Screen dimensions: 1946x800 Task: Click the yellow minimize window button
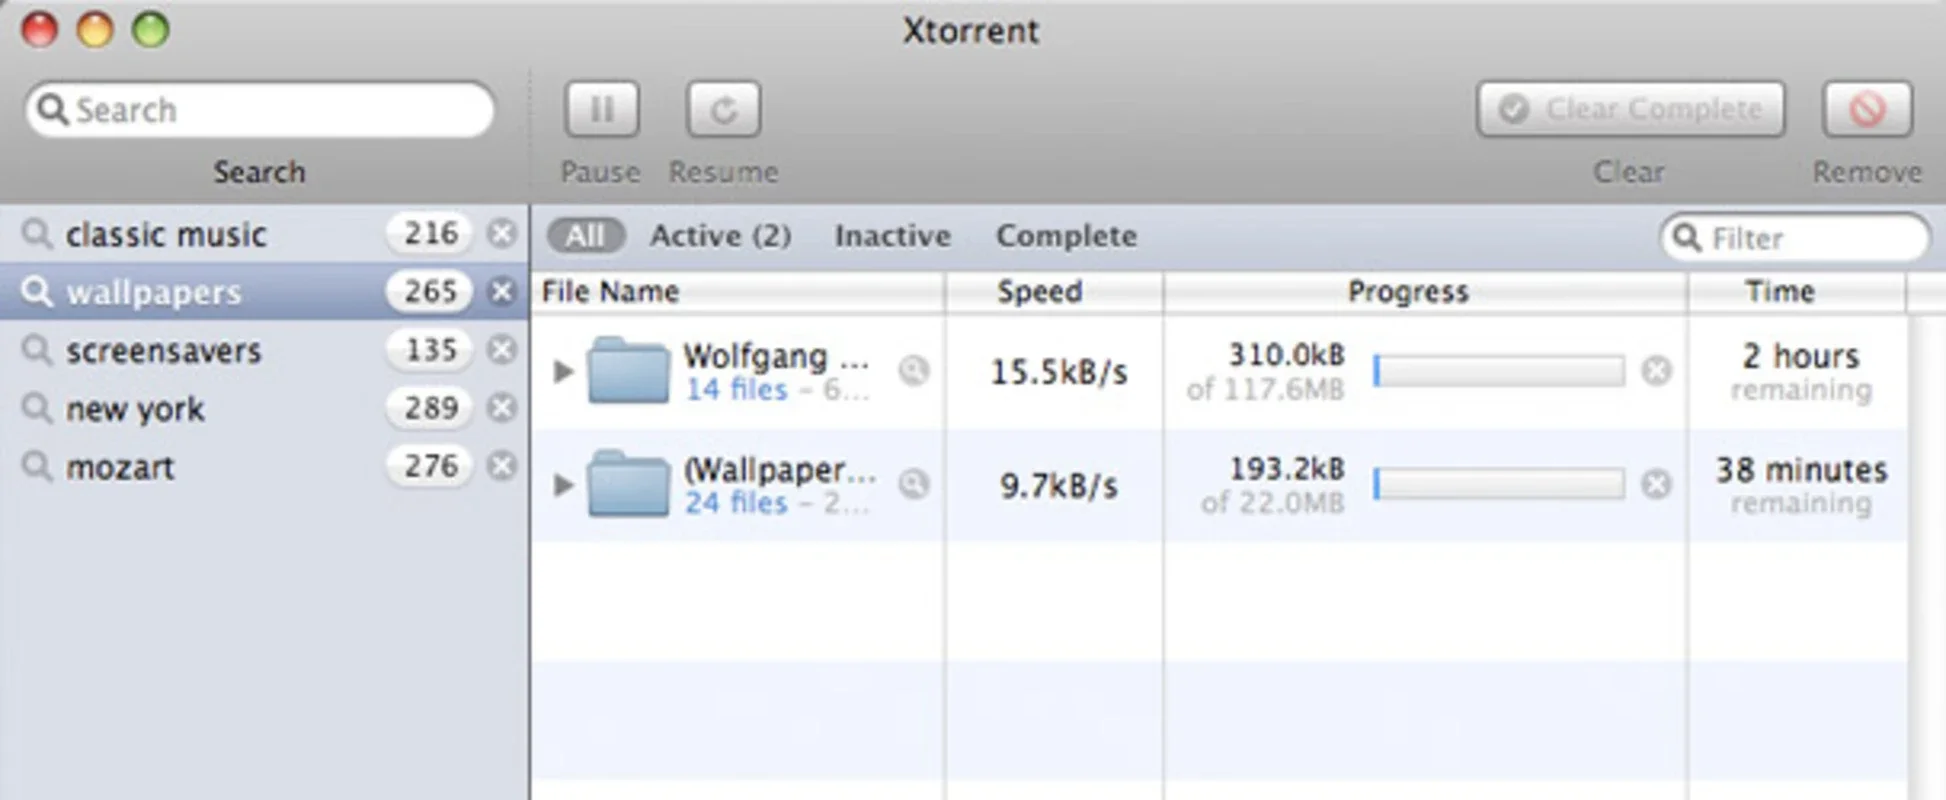95,29
